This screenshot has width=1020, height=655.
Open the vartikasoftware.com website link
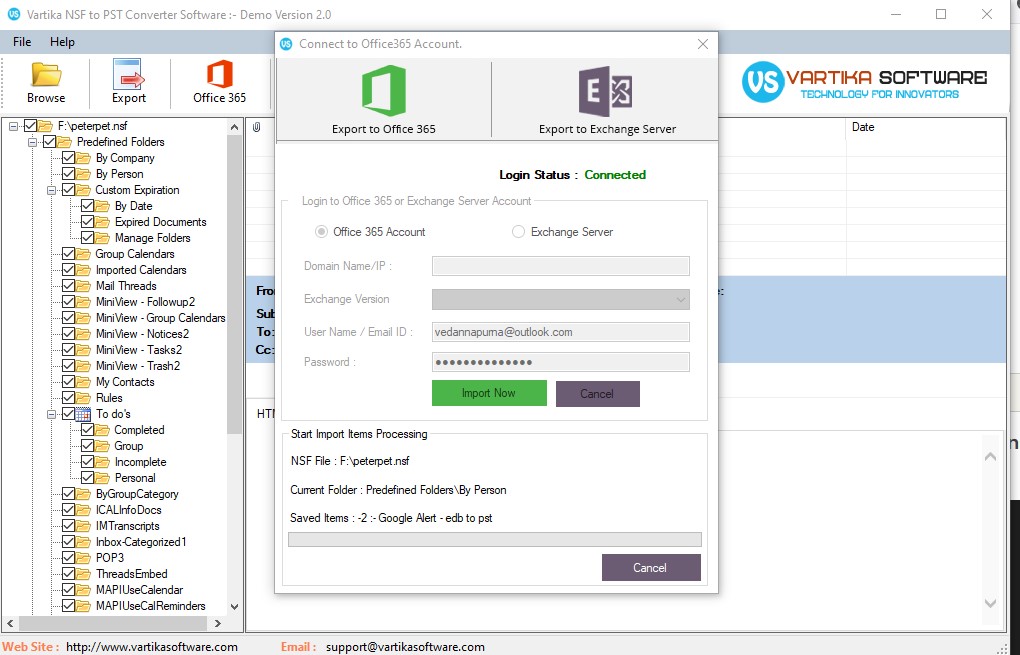click(152, 647)
